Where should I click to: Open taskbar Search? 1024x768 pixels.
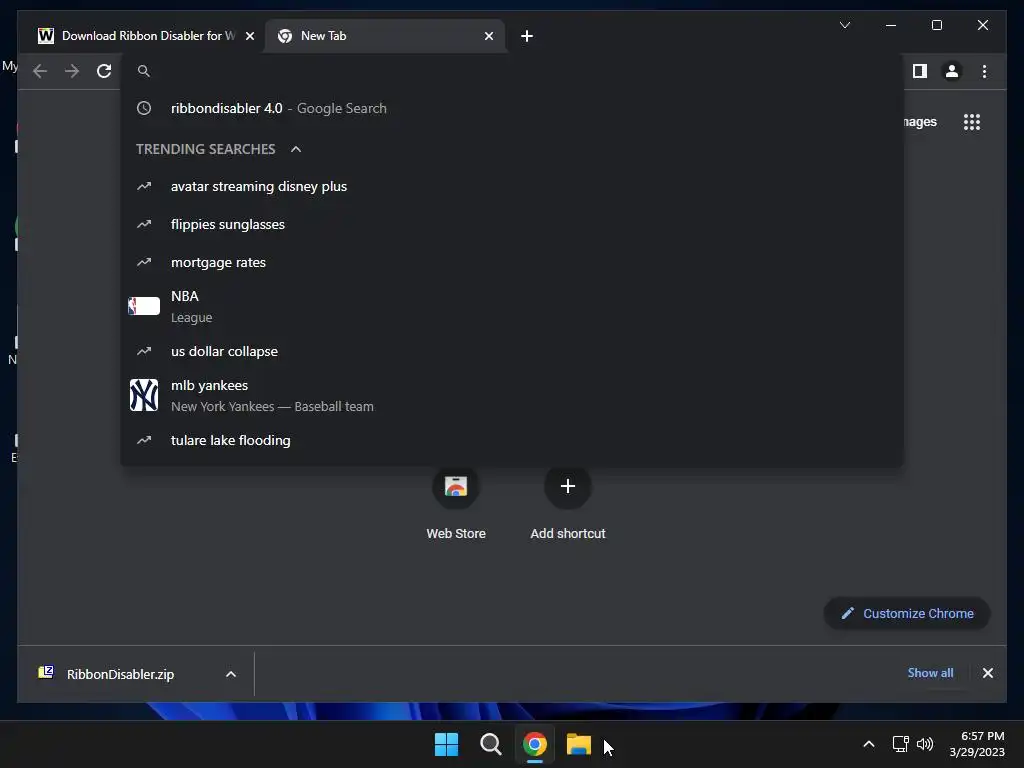490,744
